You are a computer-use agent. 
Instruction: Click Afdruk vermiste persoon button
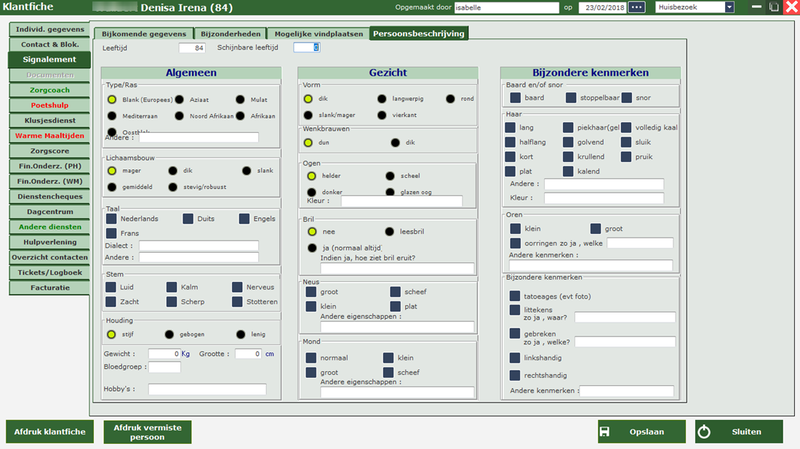[147, 431]
